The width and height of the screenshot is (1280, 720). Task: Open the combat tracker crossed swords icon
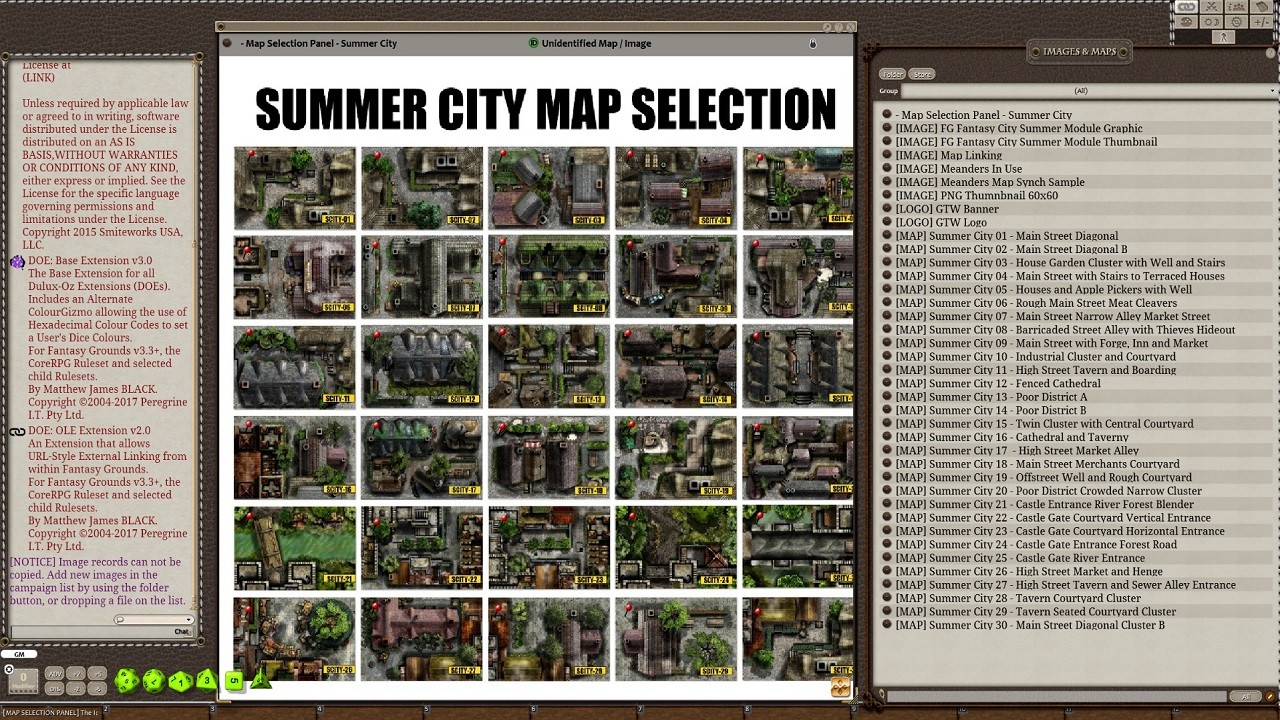[1212, 8]
